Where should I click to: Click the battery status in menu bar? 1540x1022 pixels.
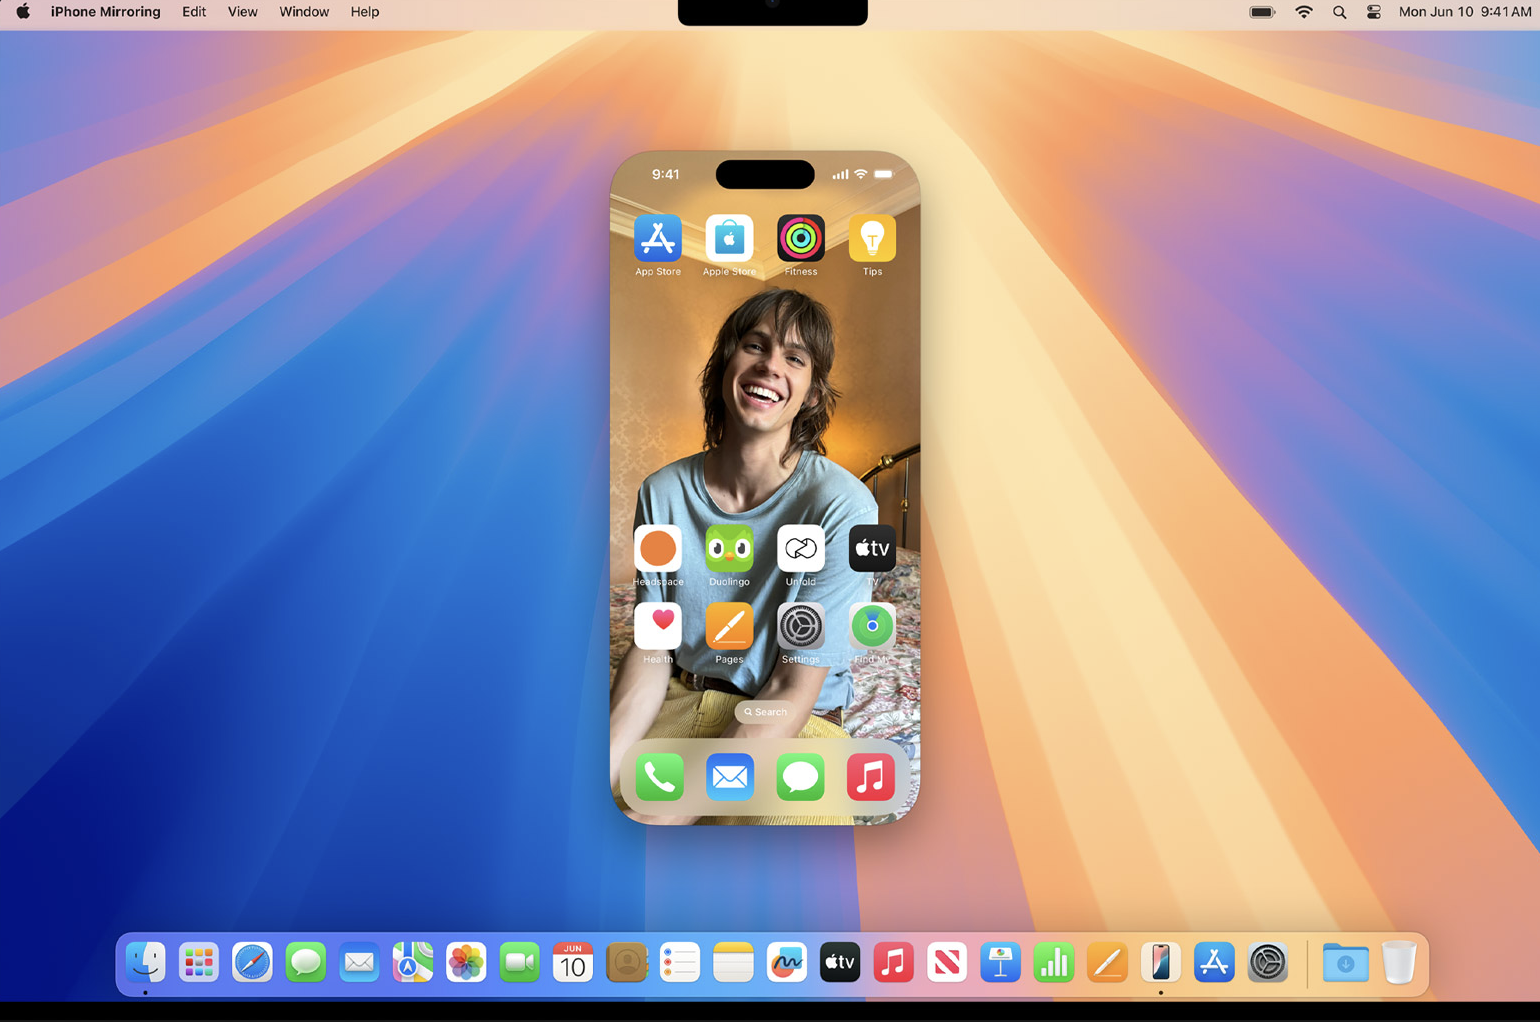(x=1263, y=12)
